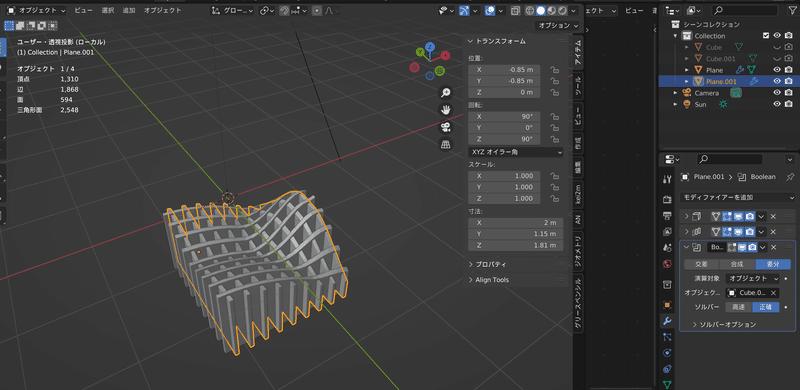Open XYZ オイラー角 rotation mode dropdown
The height and width of the screenshot is (390, 800).
(515, 152)
